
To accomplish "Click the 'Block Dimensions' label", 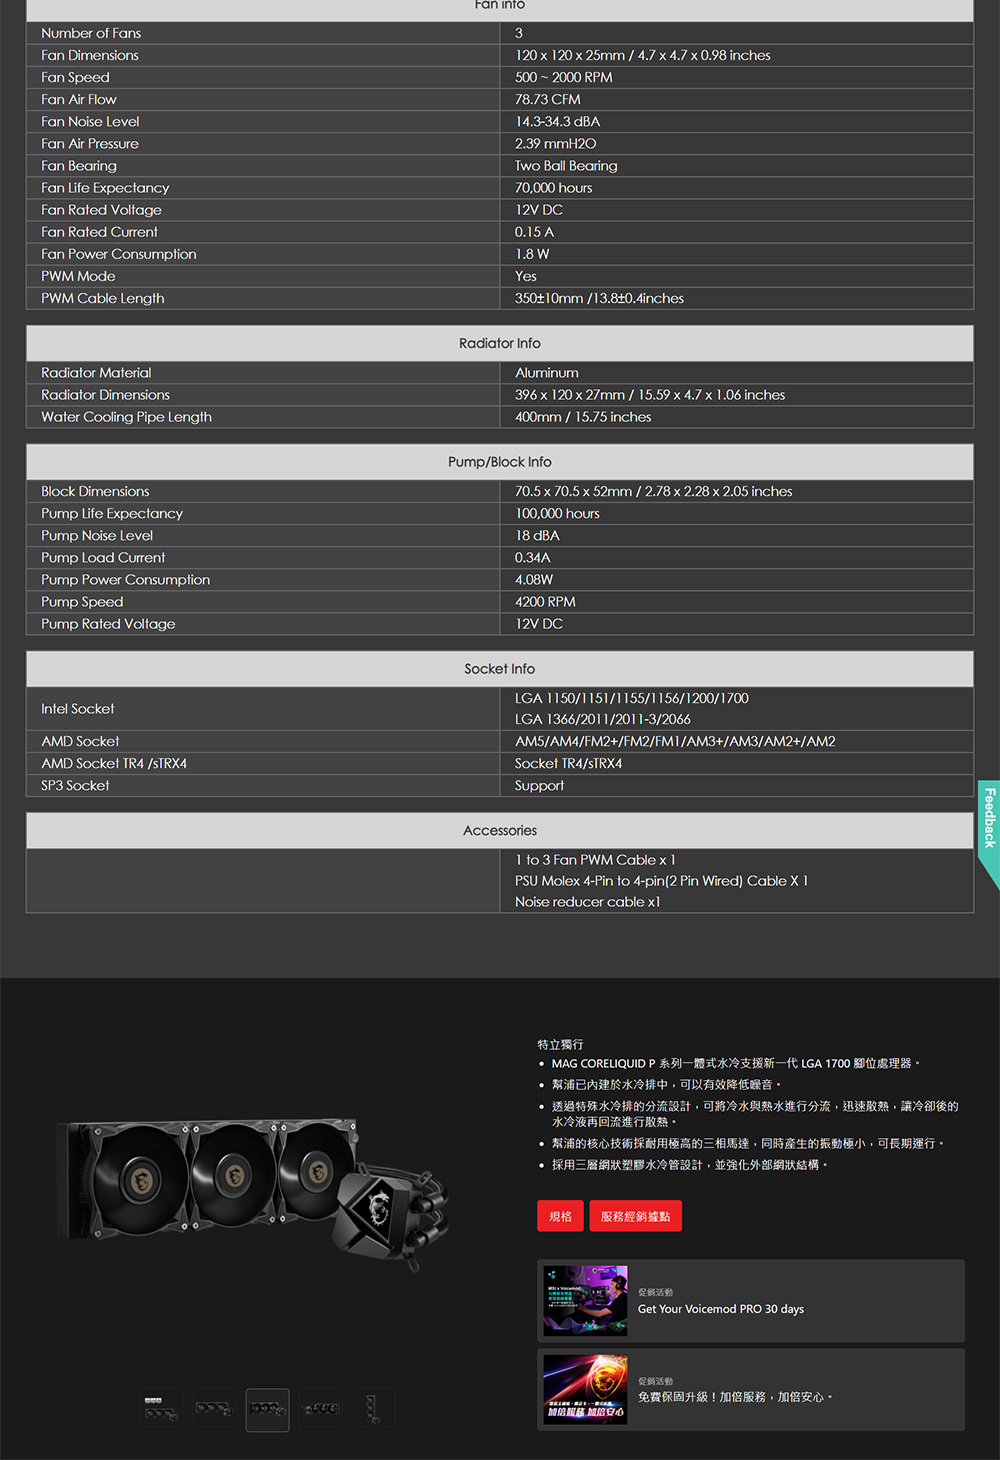I will [x=95, y=491].
